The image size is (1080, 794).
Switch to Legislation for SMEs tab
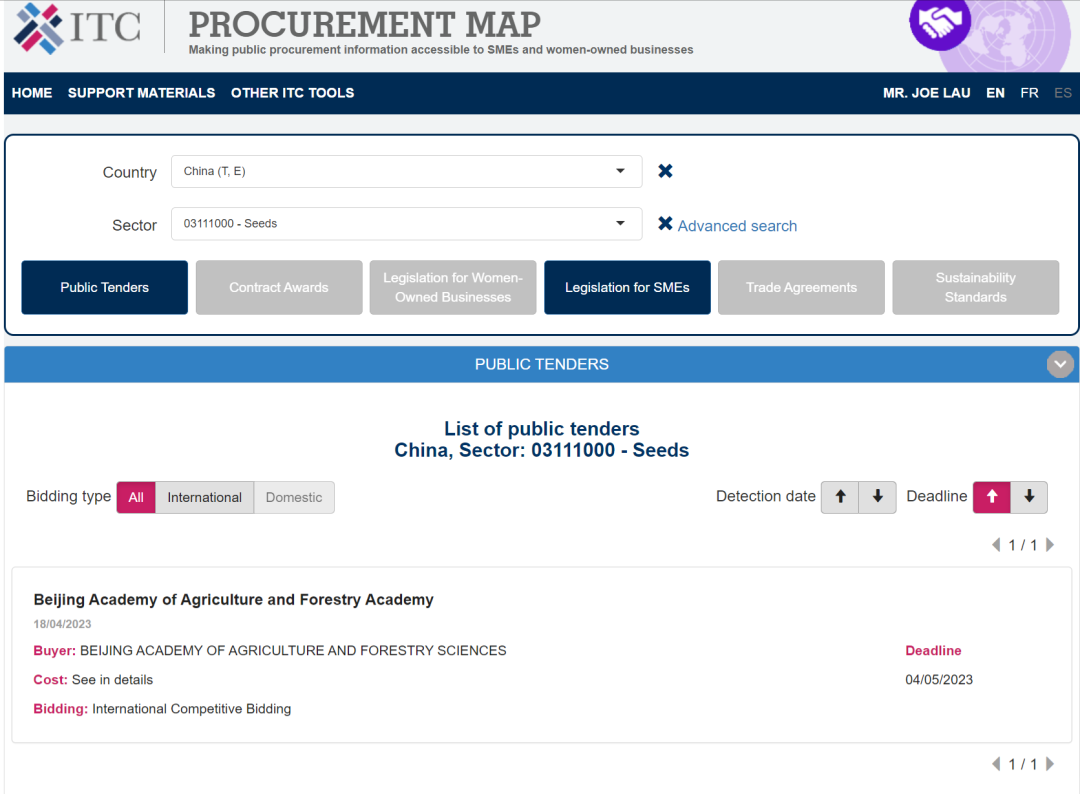pyautogui.click(x=627, y=288)
